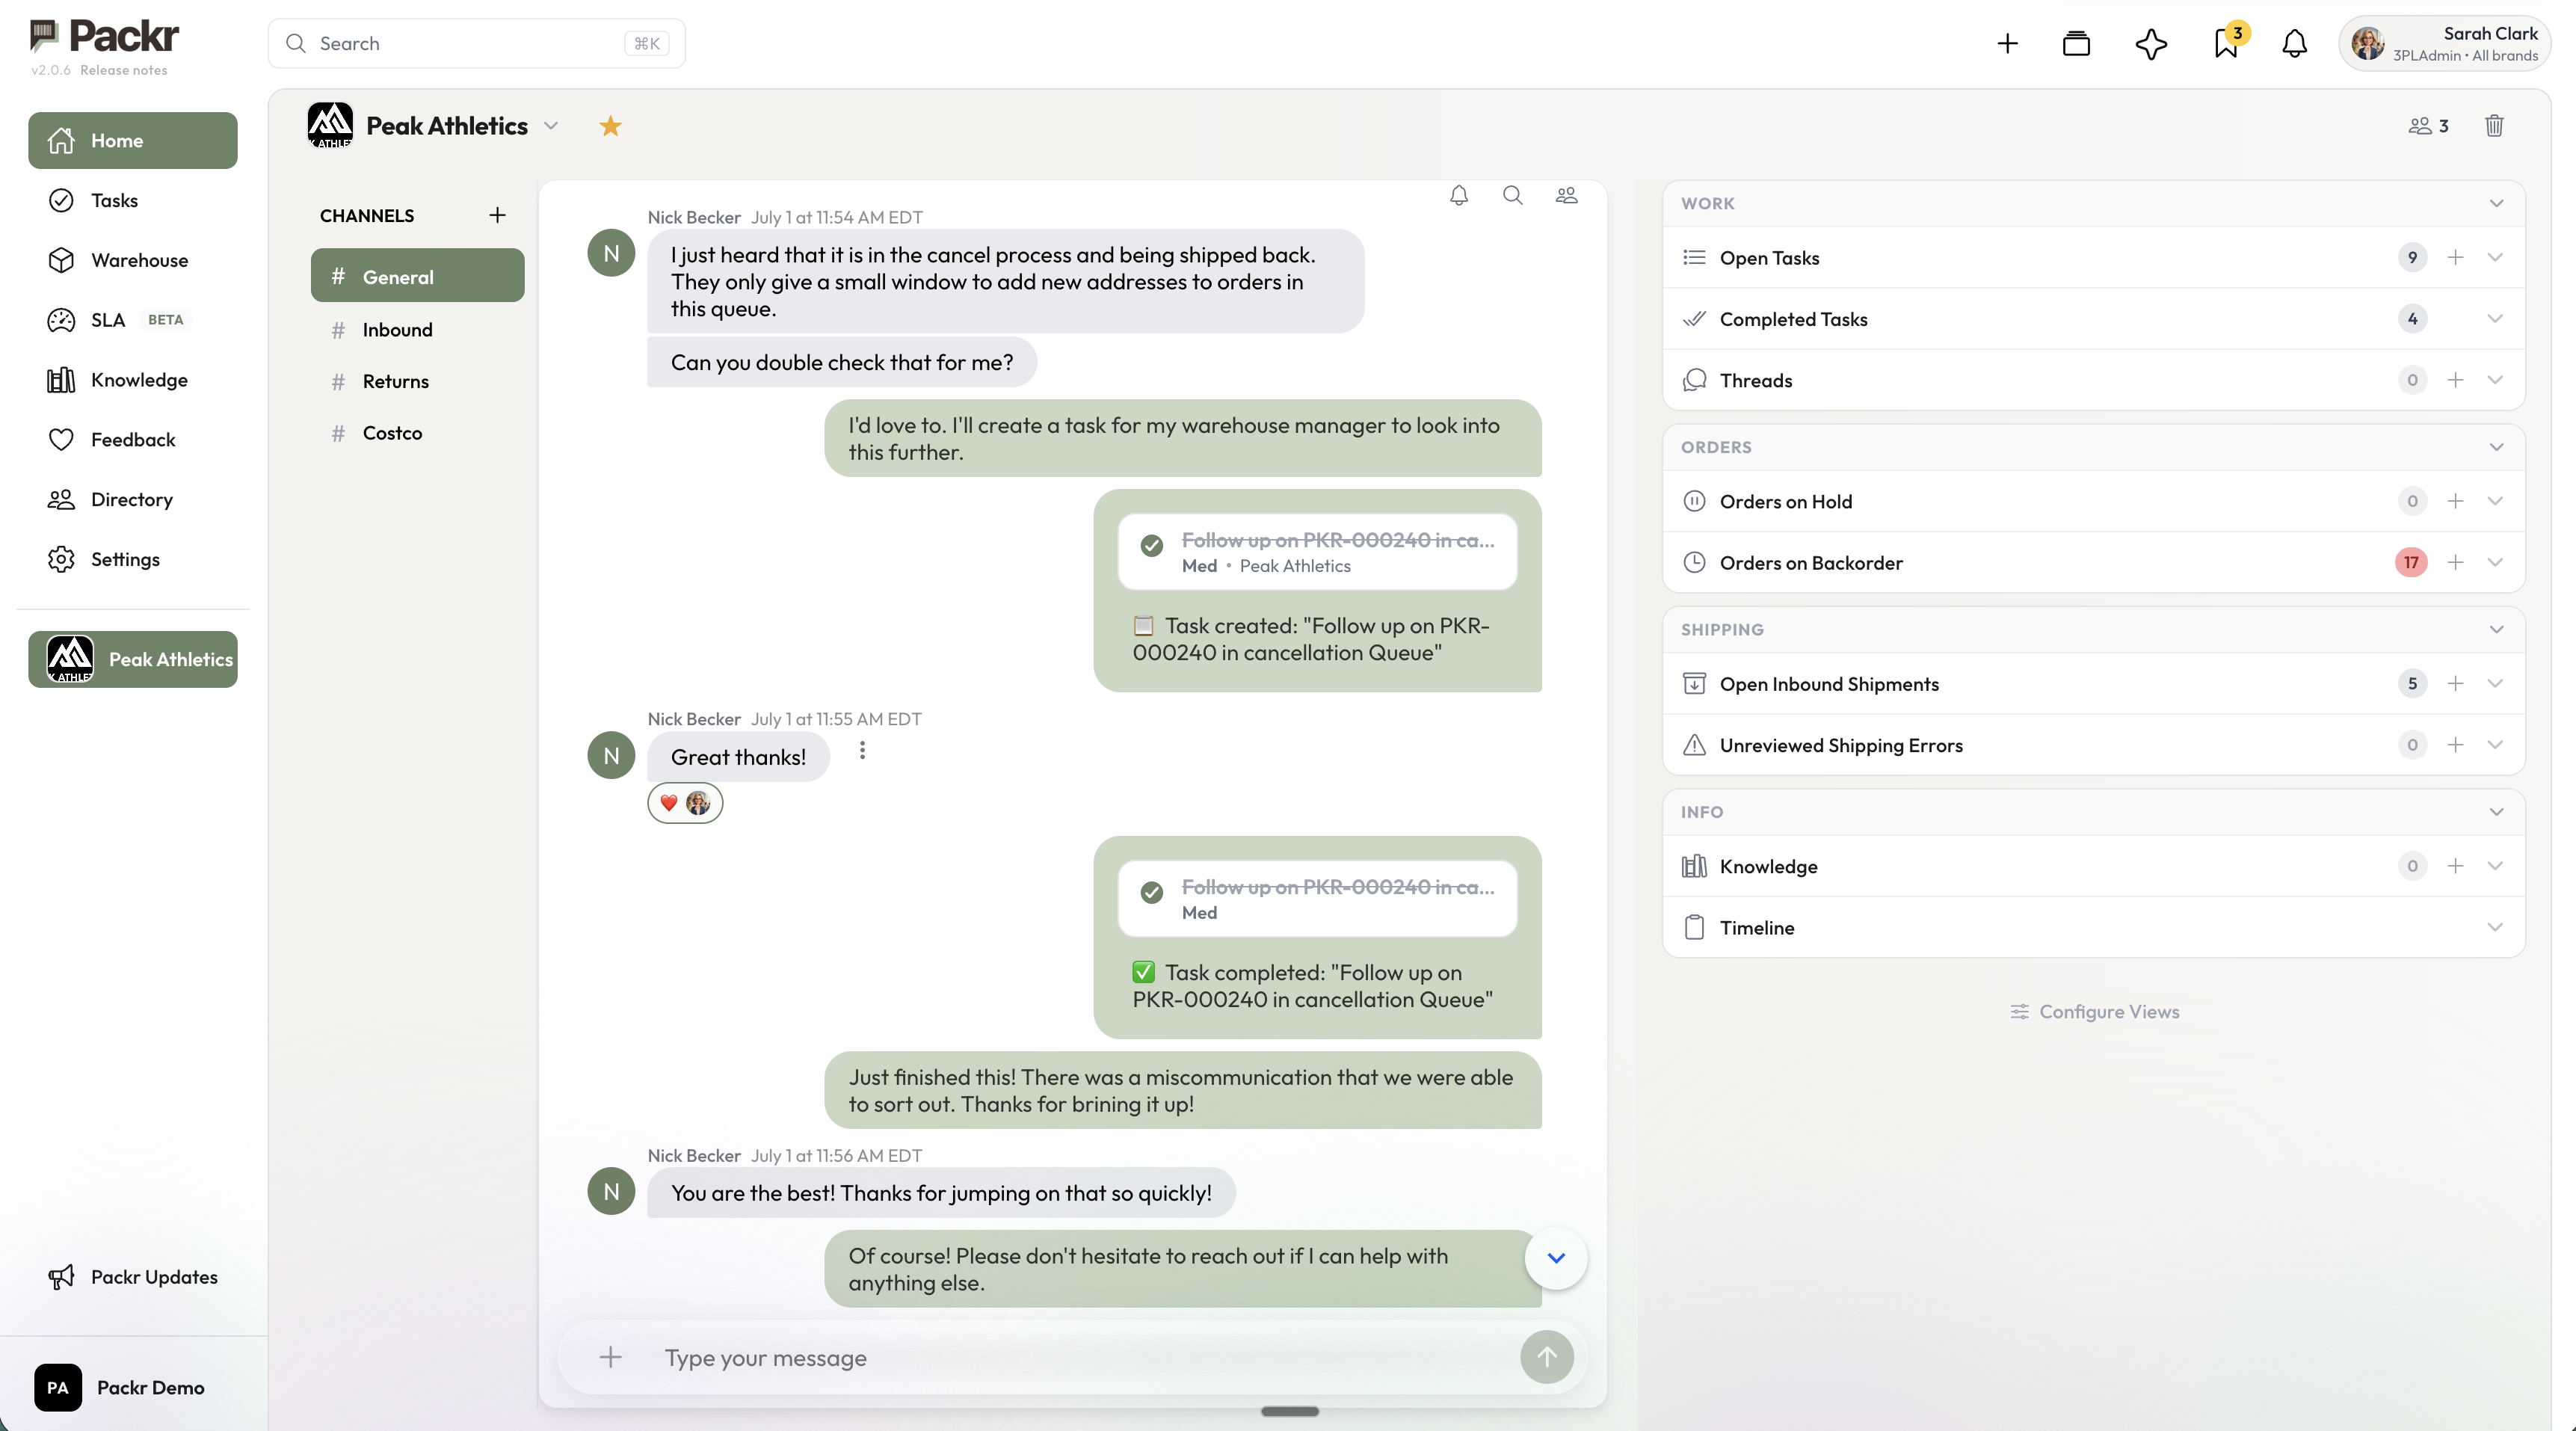The image size is (2576, 1431).
Task: Collapse the WORK section
Action: point(2496,204)
